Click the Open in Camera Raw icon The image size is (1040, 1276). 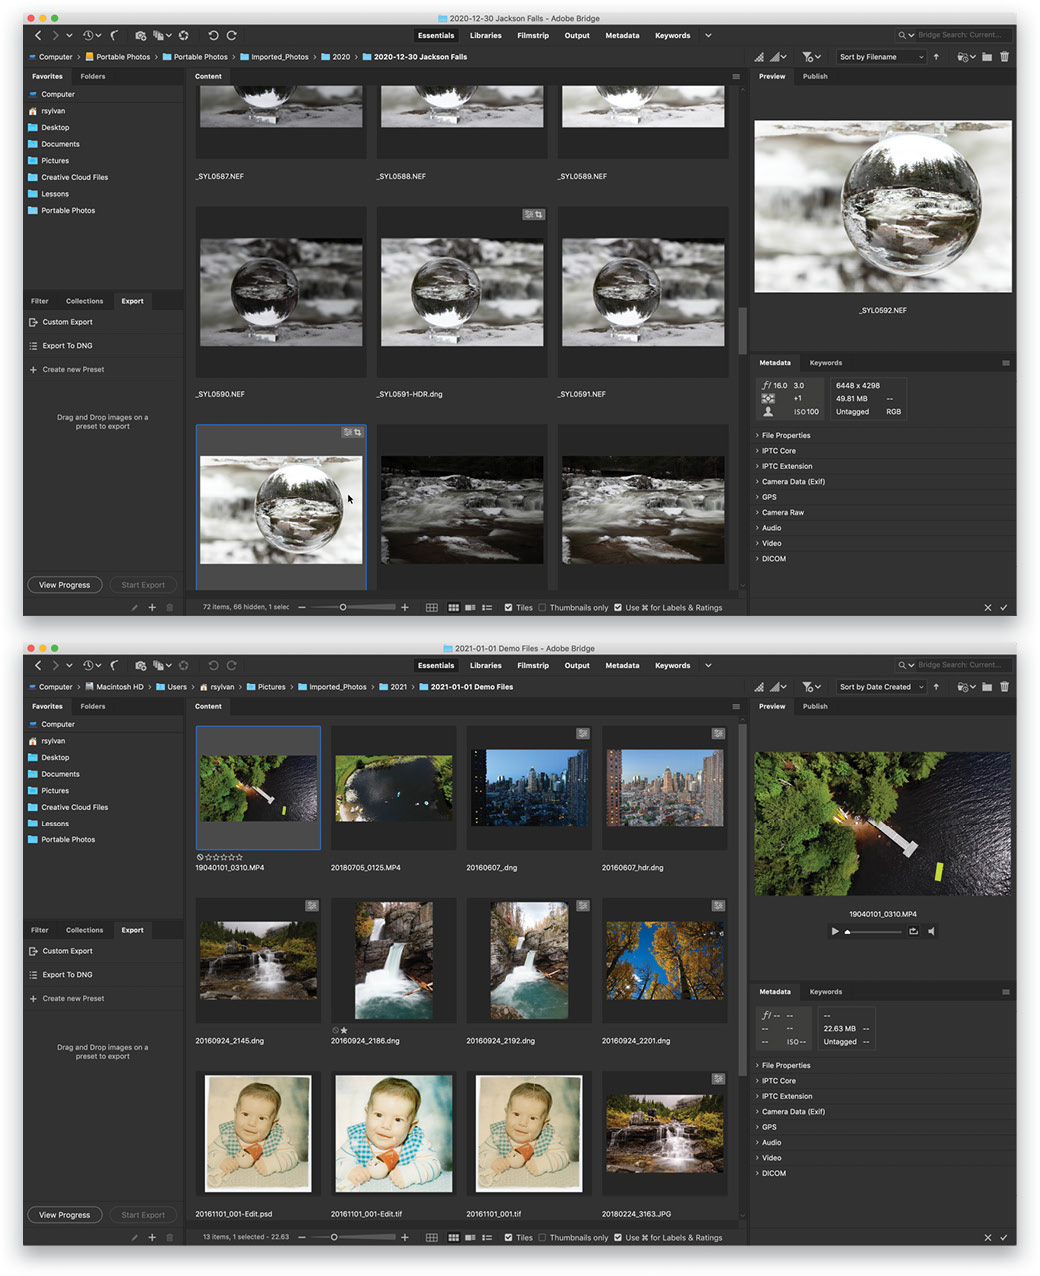[183, 35]
